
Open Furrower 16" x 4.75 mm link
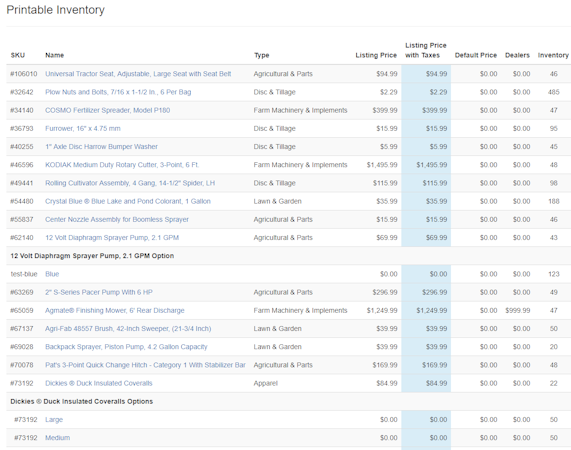[x=83, y=129]
